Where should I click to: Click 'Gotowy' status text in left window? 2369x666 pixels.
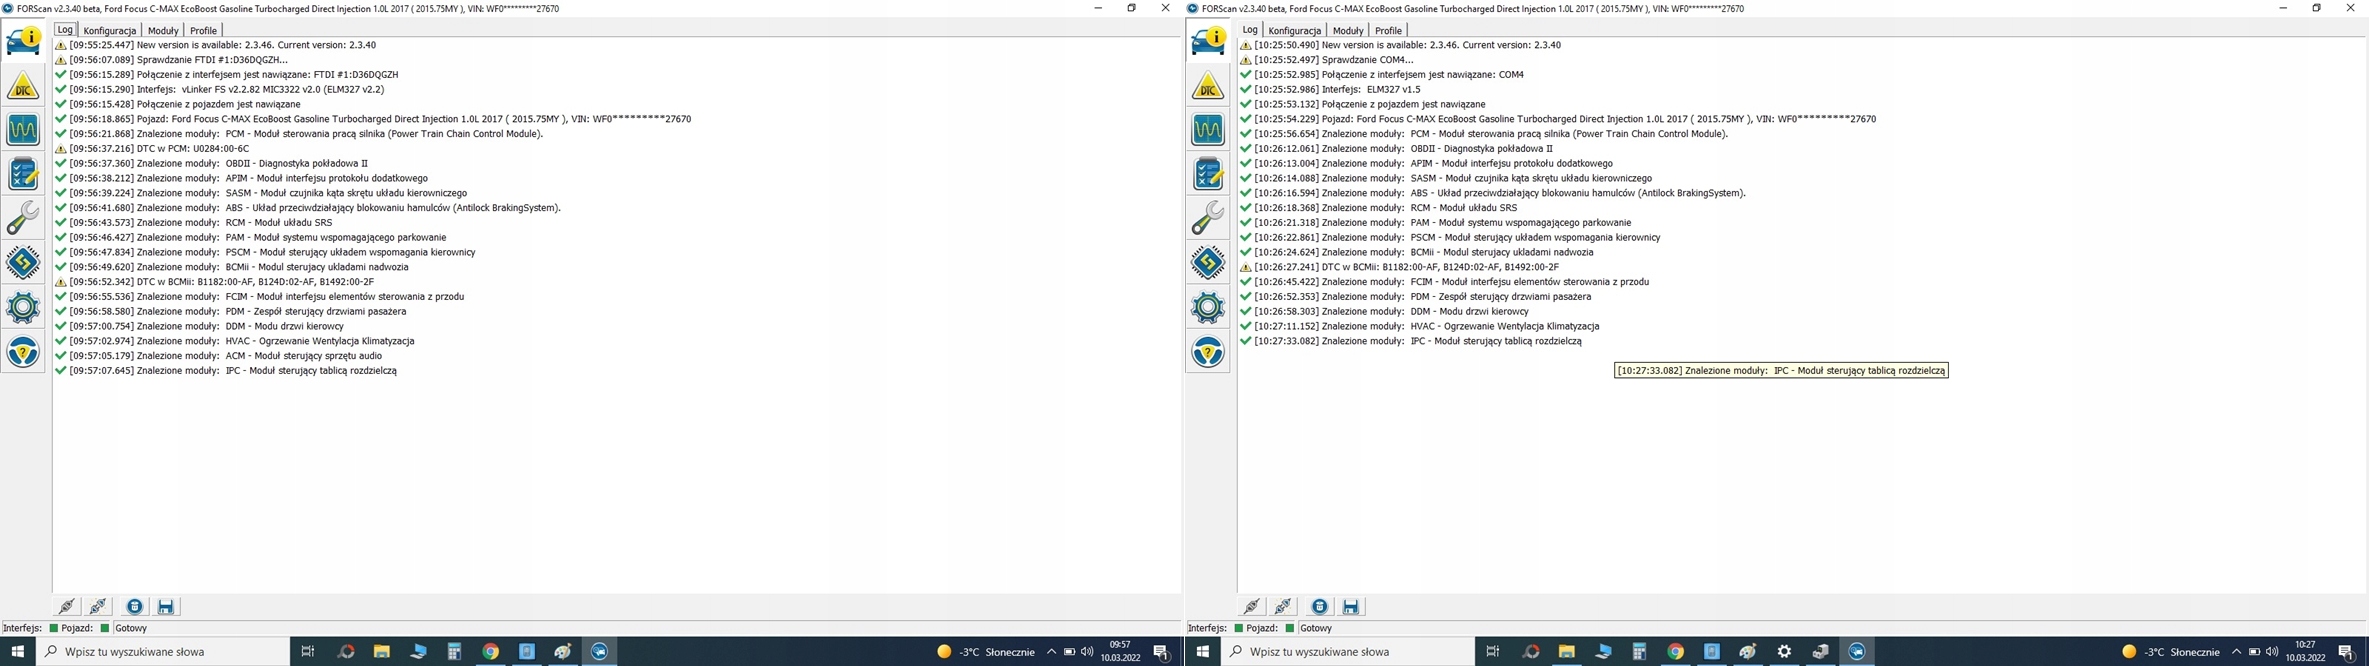131,628
